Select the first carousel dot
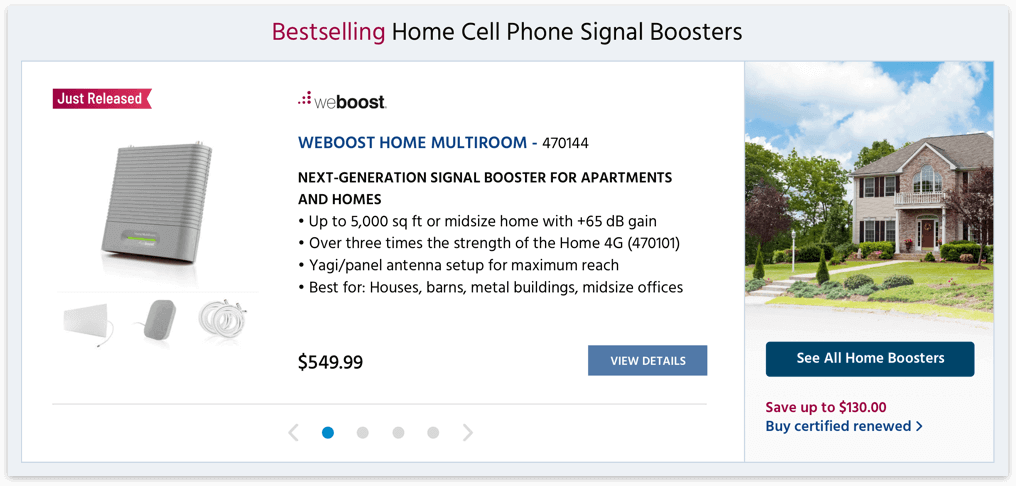Image resolution: width=1016 pixels, height=486 pixels. tap(328, 433)
